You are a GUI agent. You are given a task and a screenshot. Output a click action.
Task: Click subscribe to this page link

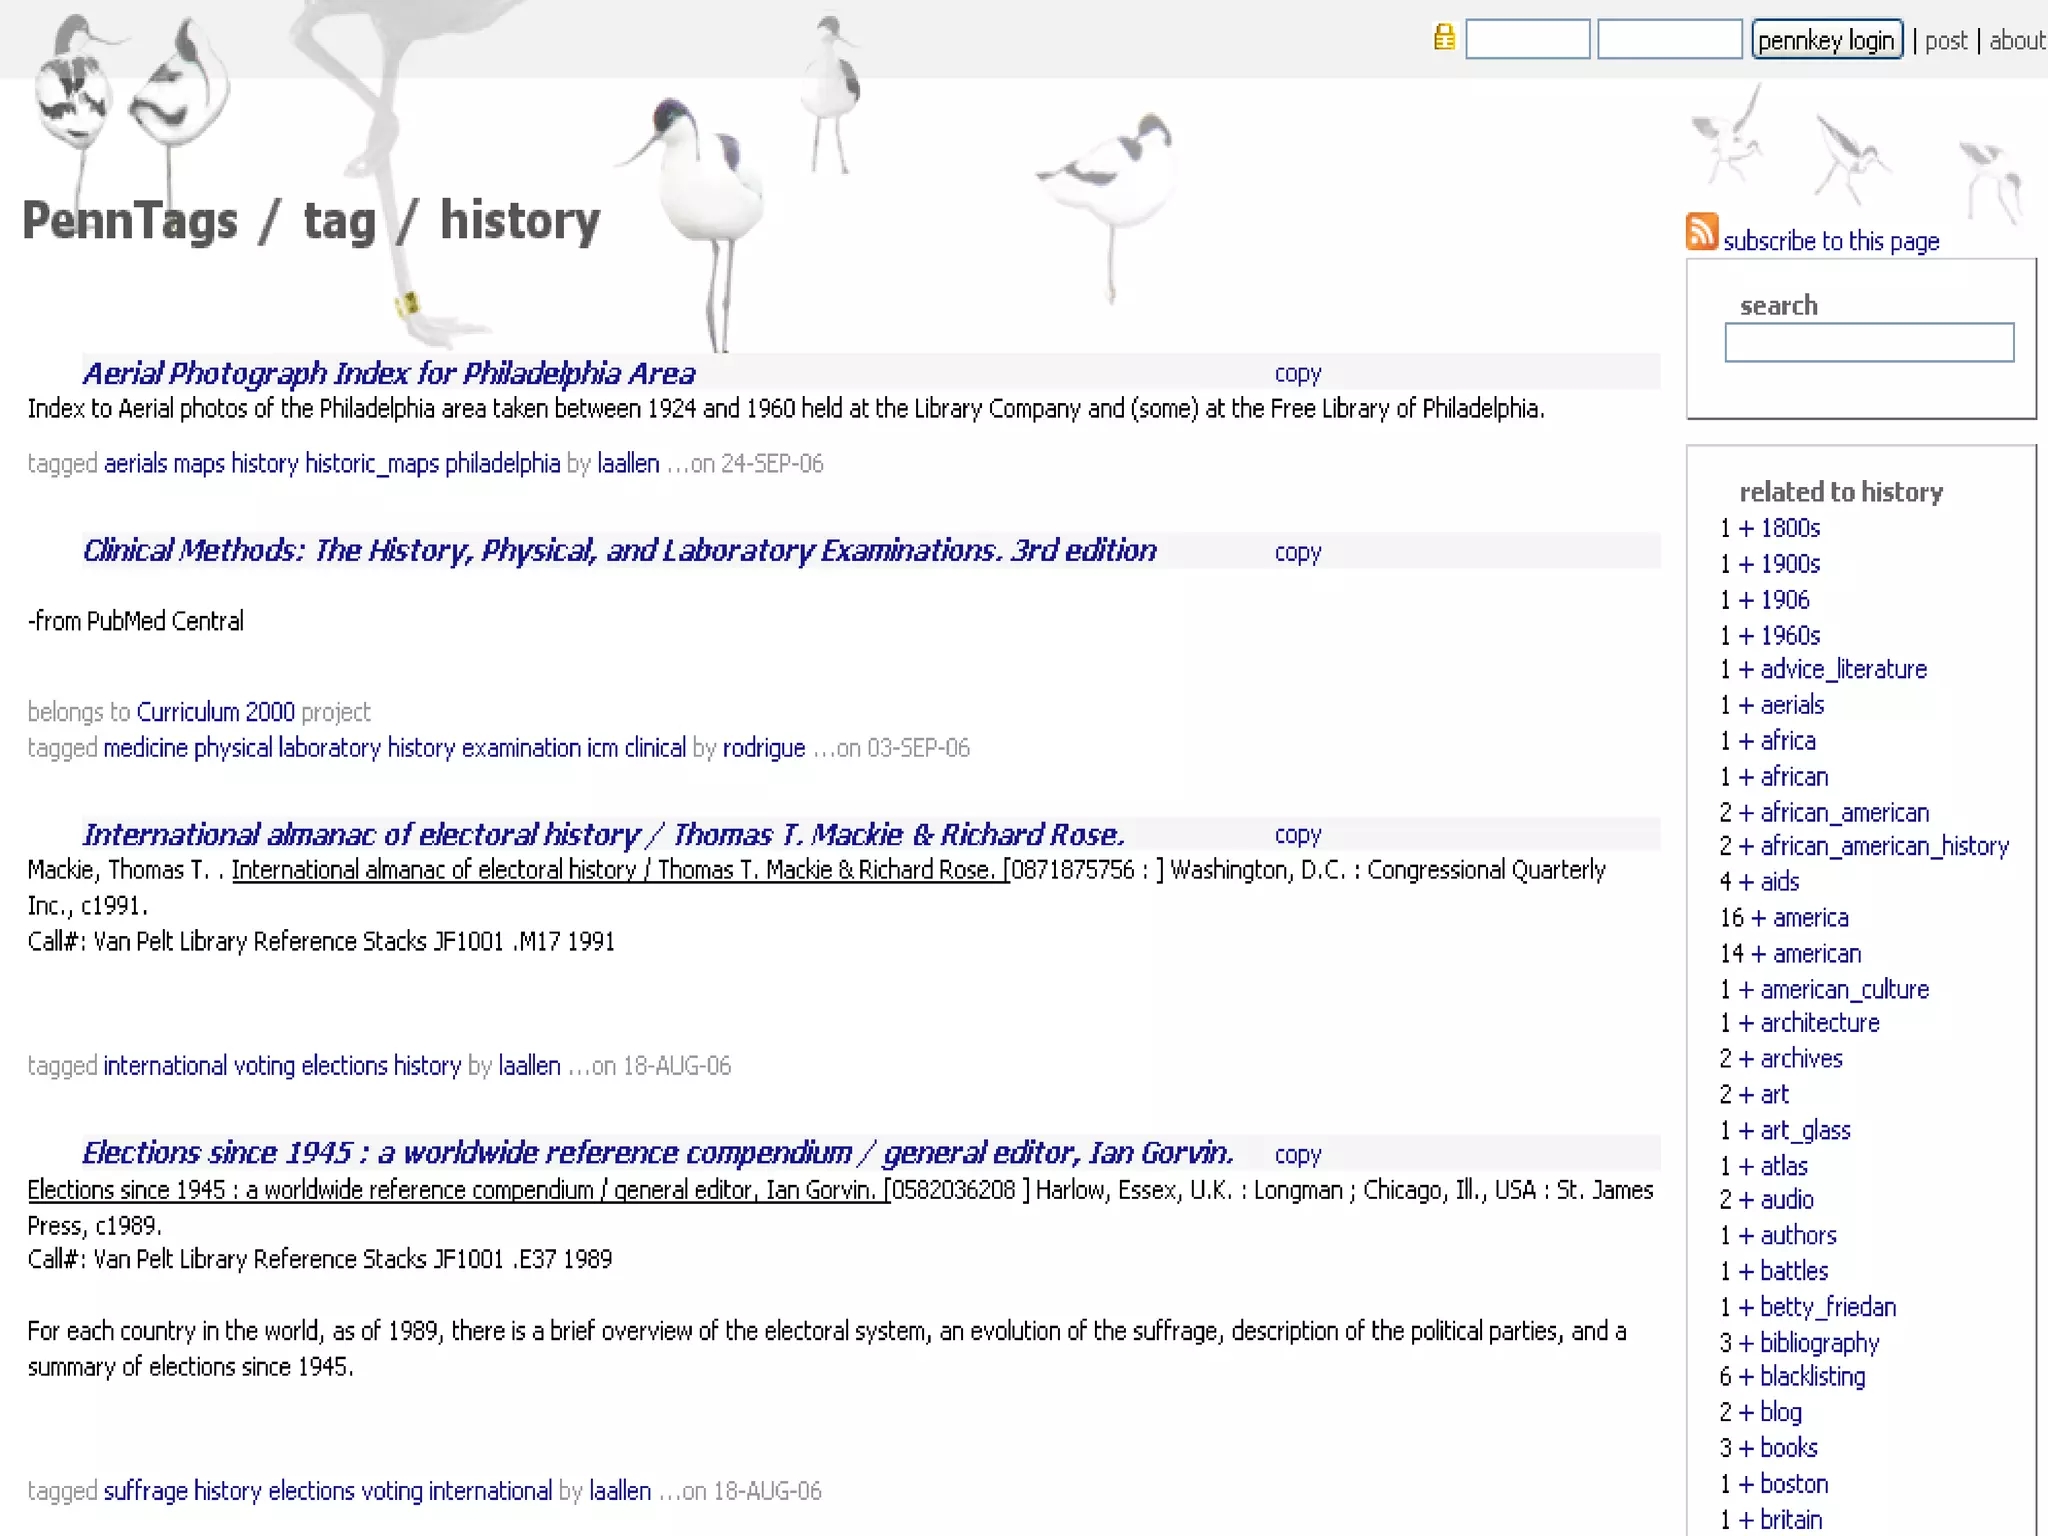pyautogui.click(x=1830, y=241)
